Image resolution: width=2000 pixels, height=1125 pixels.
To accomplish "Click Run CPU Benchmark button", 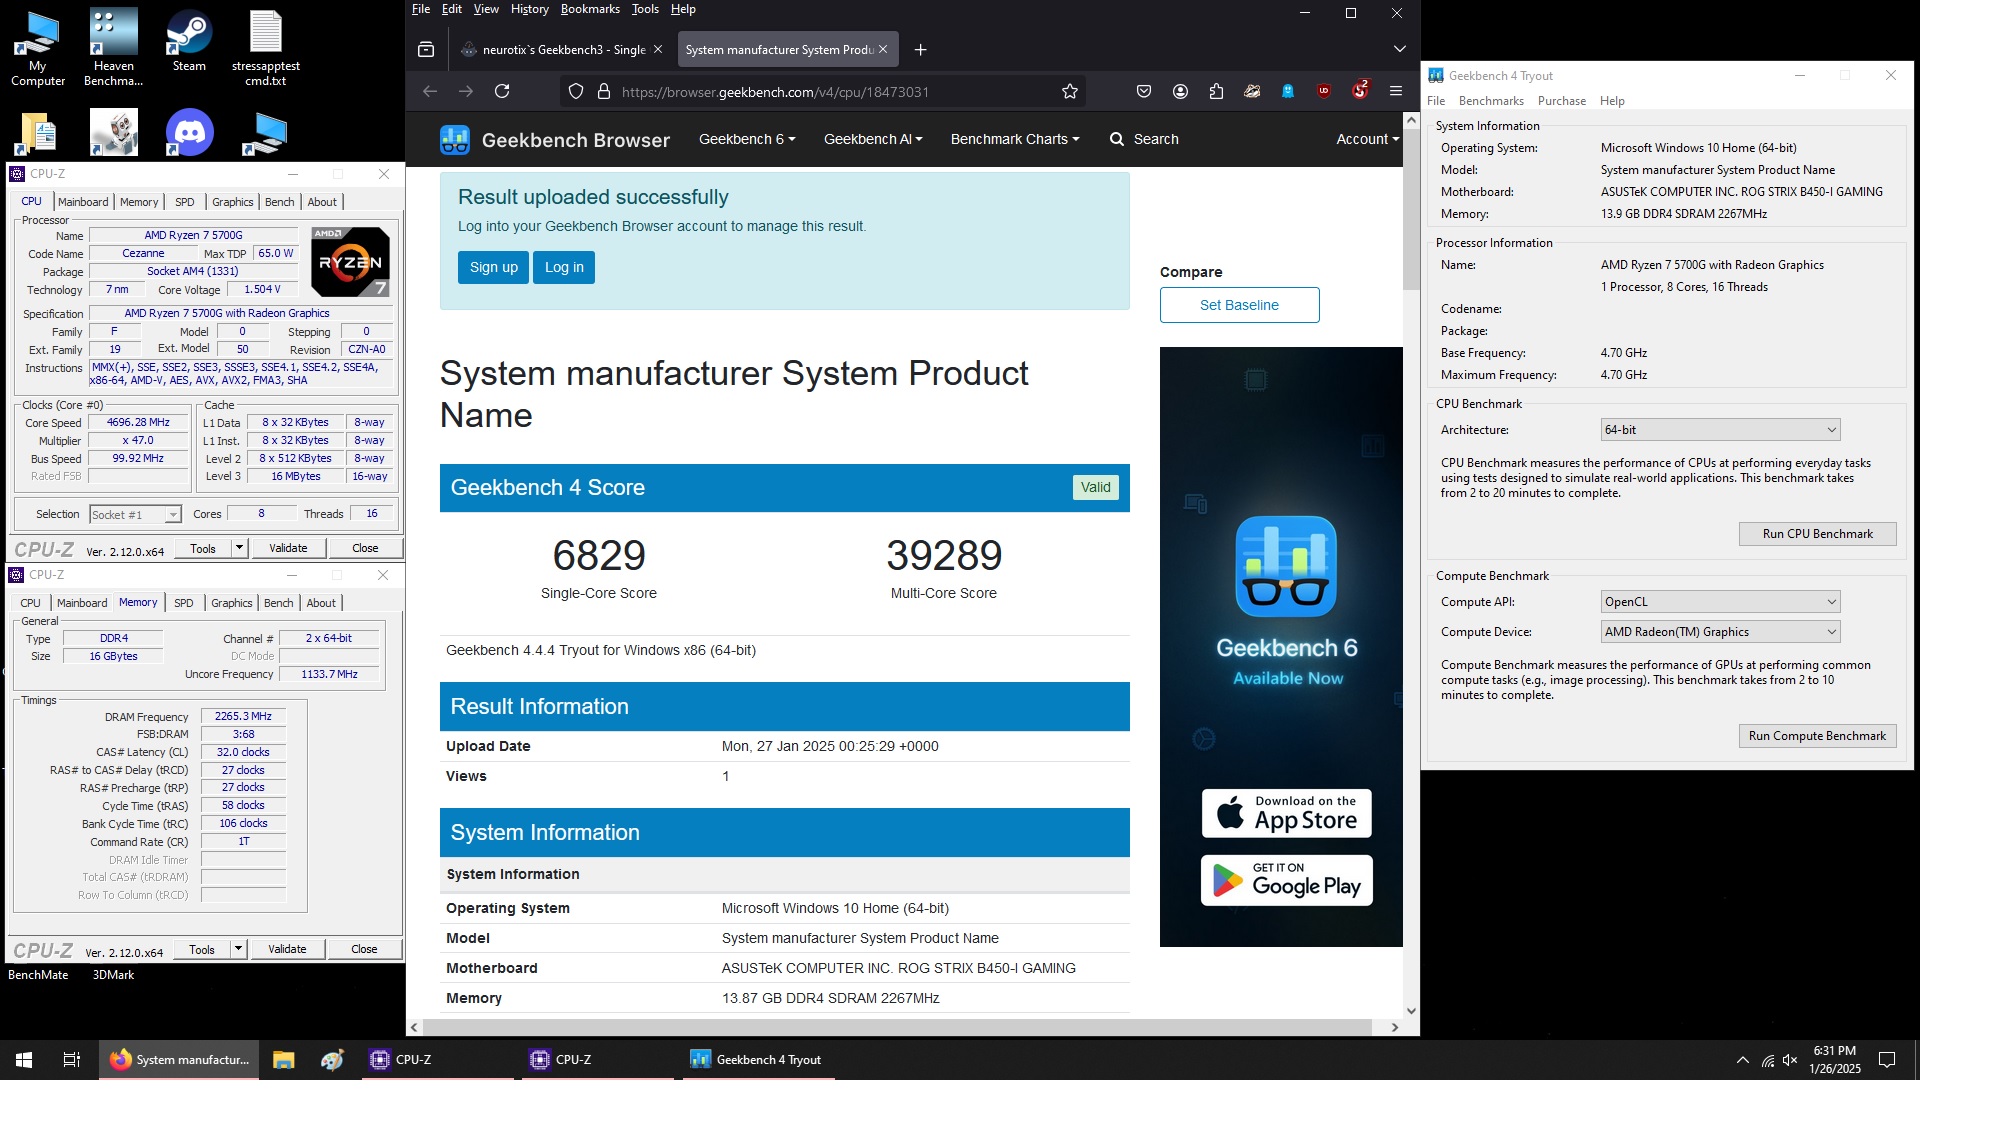I will point(1817,534).
